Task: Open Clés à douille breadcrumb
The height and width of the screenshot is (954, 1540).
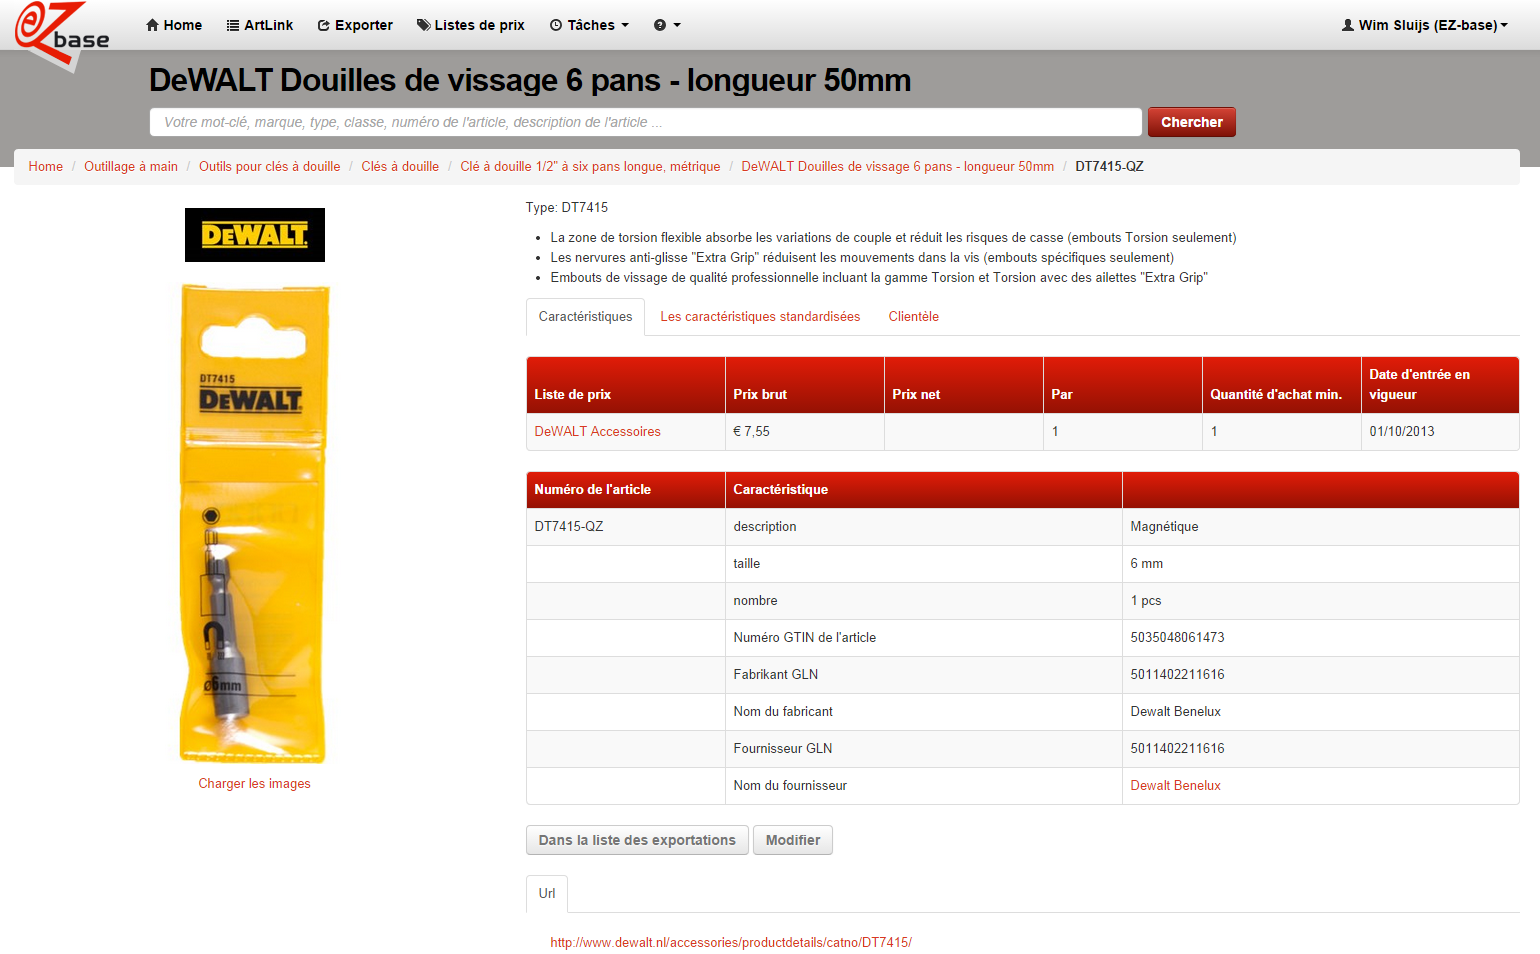Action: click(x=400, y=167)
